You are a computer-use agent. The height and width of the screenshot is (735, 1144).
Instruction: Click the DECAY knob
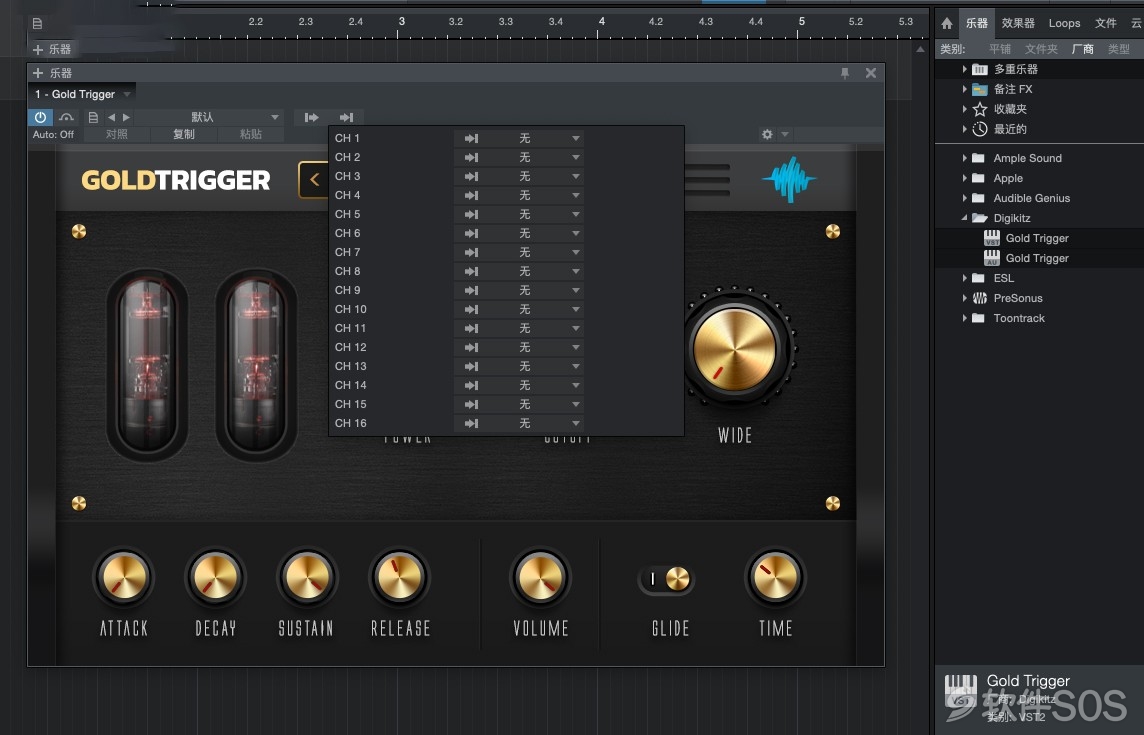[215, 577]
